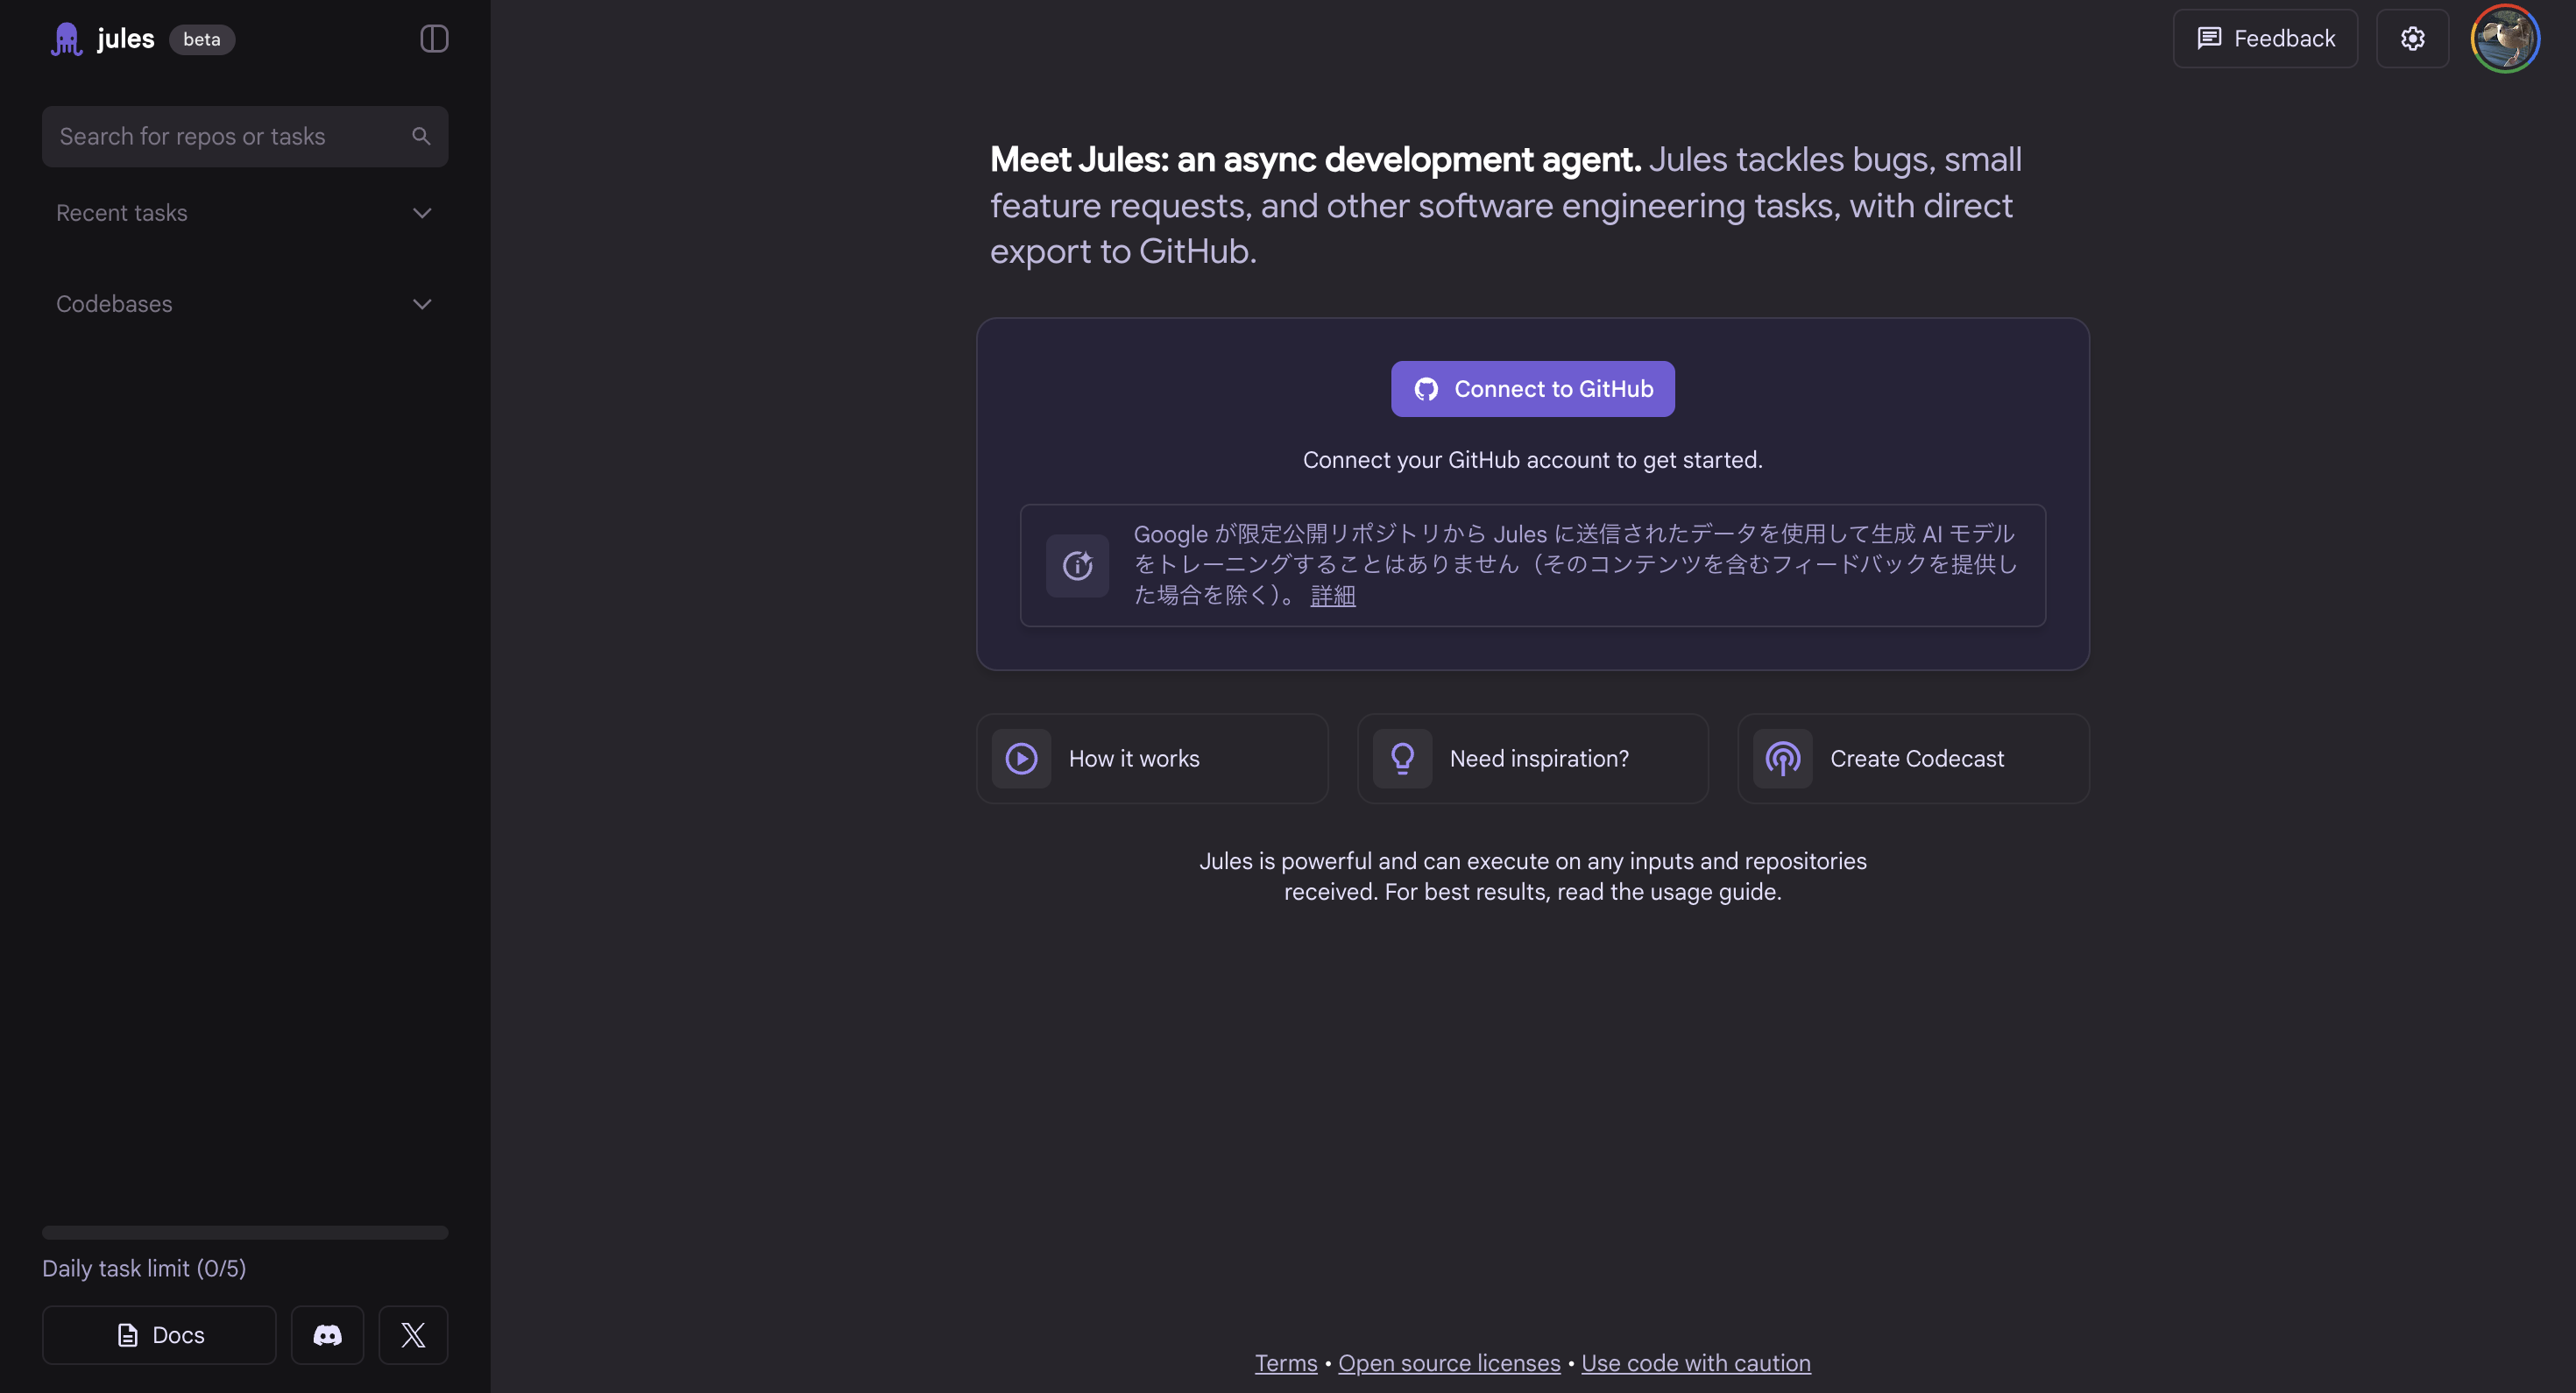Viewport: 2576px width, 1393px height.
Task: Click the Feedback chat bubble icon
Action: click(x=2209, y=38)
